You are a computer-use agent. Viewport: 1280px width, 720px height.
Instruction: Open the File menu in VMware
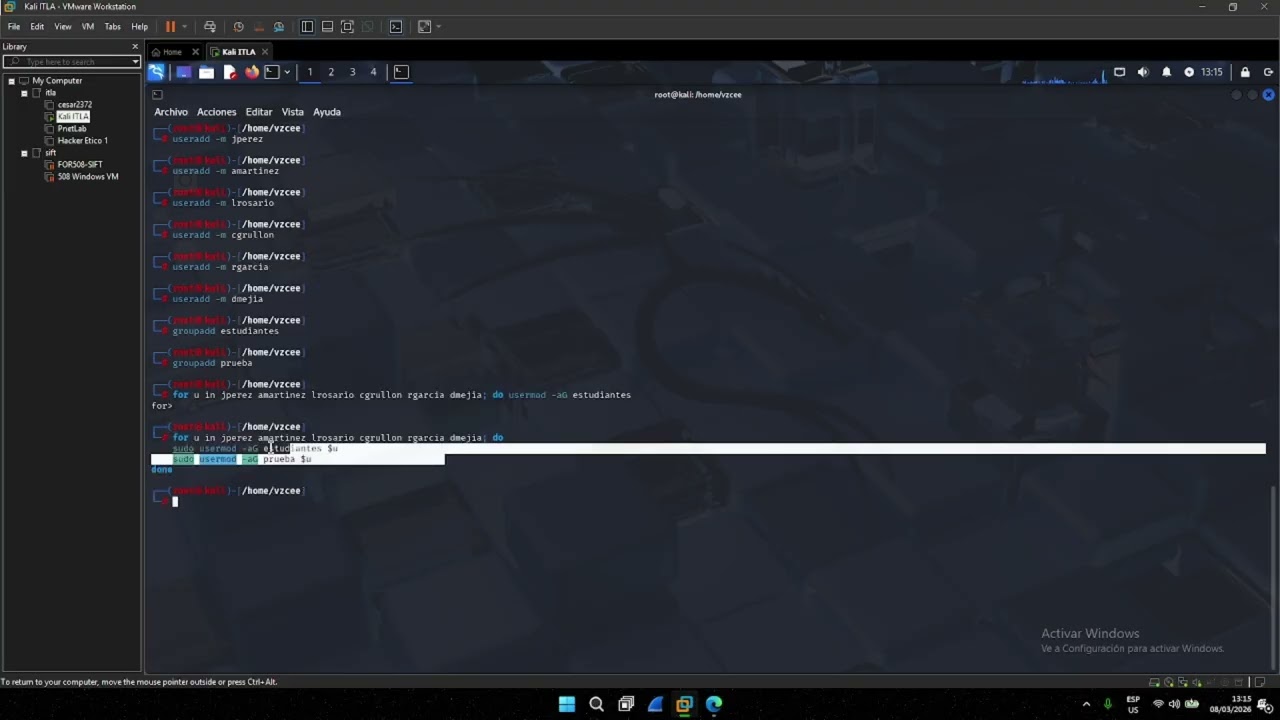point(14,27)
